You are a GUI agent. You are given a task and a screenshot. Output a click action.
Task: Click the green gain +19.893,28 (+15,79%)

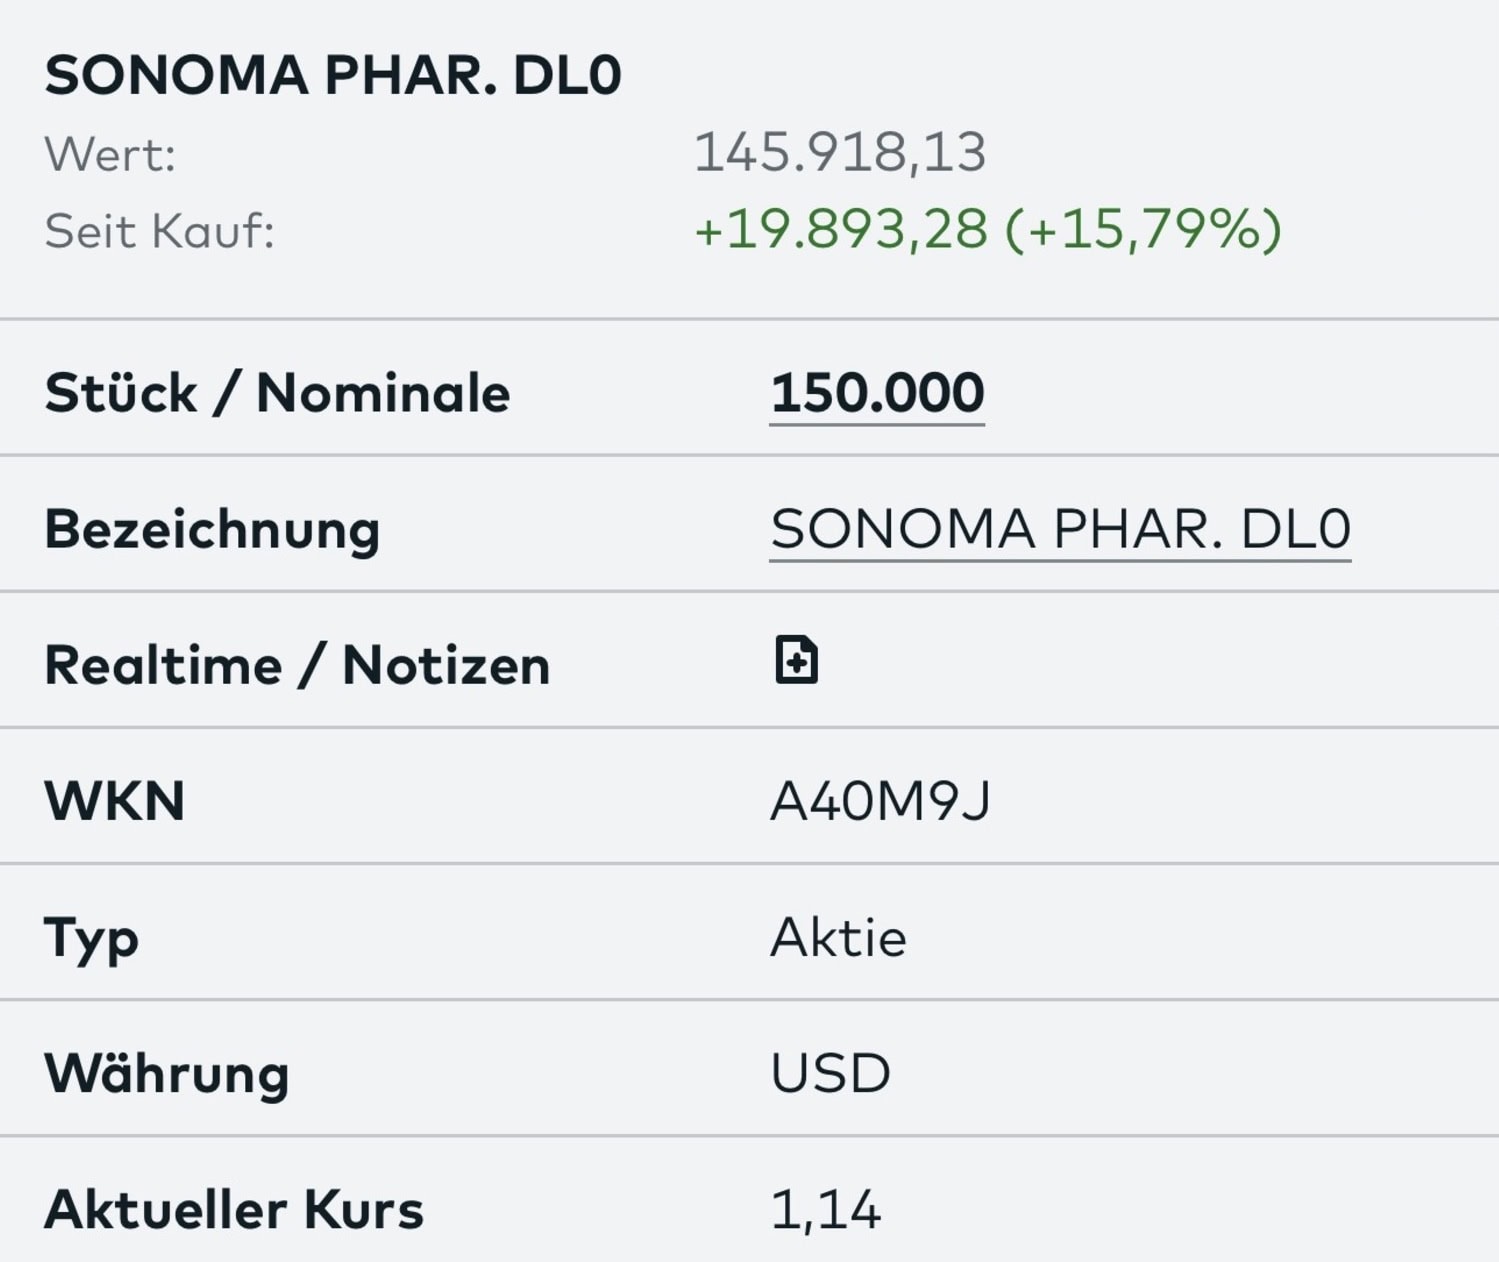pyautogui.click(x=987, y=229)
